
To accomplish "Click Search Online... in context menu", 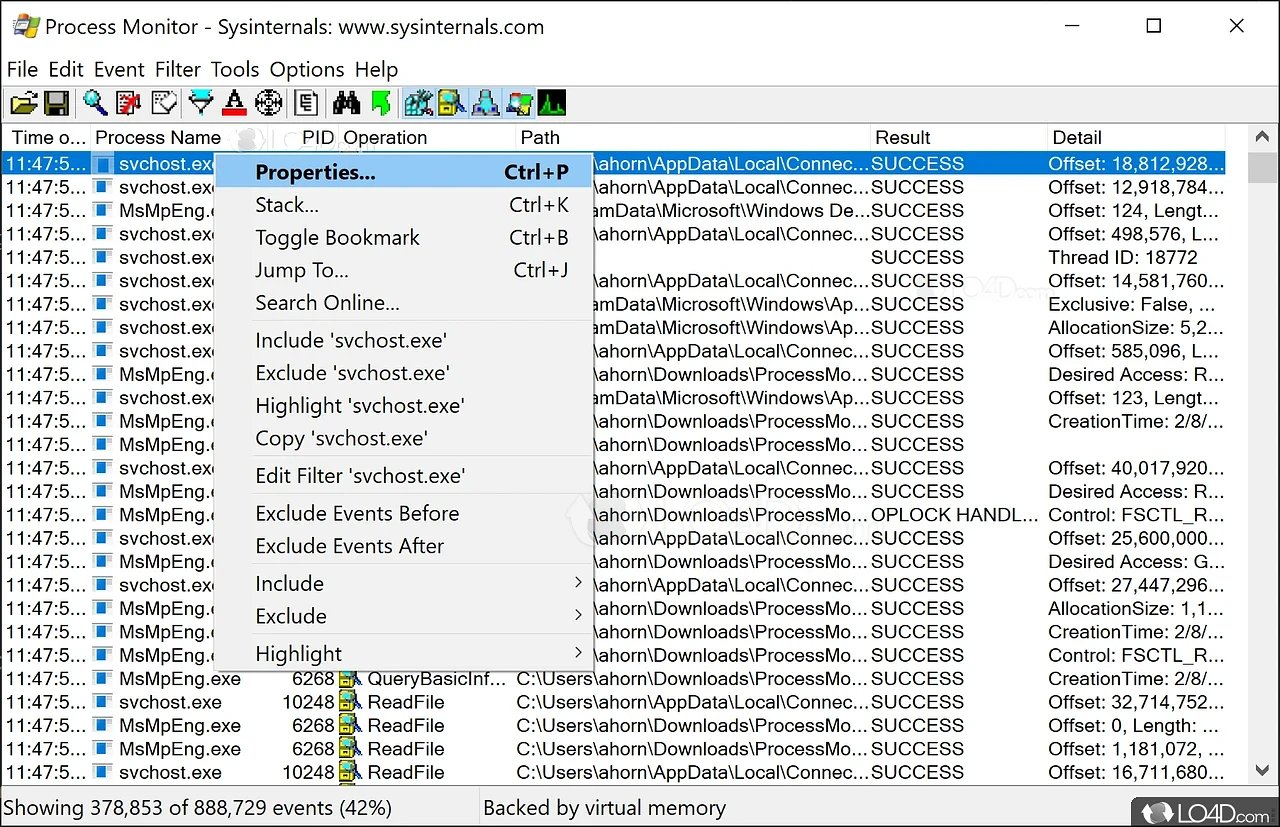I will 327,303.
